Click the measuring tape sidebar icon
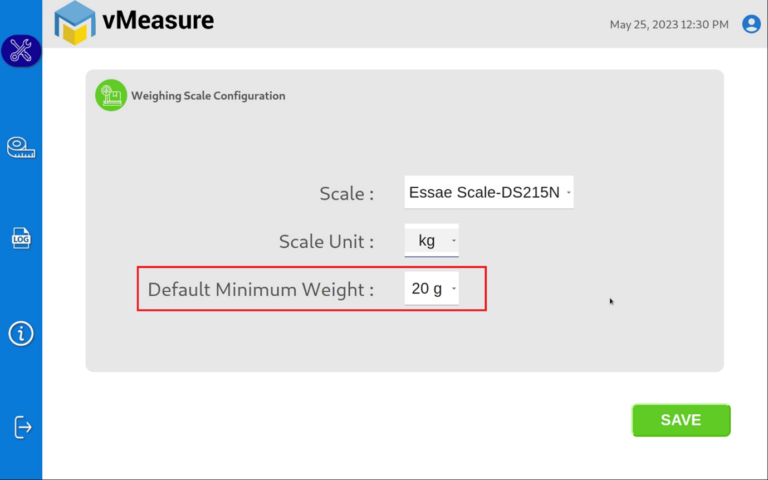 click(x=21, y=147)
